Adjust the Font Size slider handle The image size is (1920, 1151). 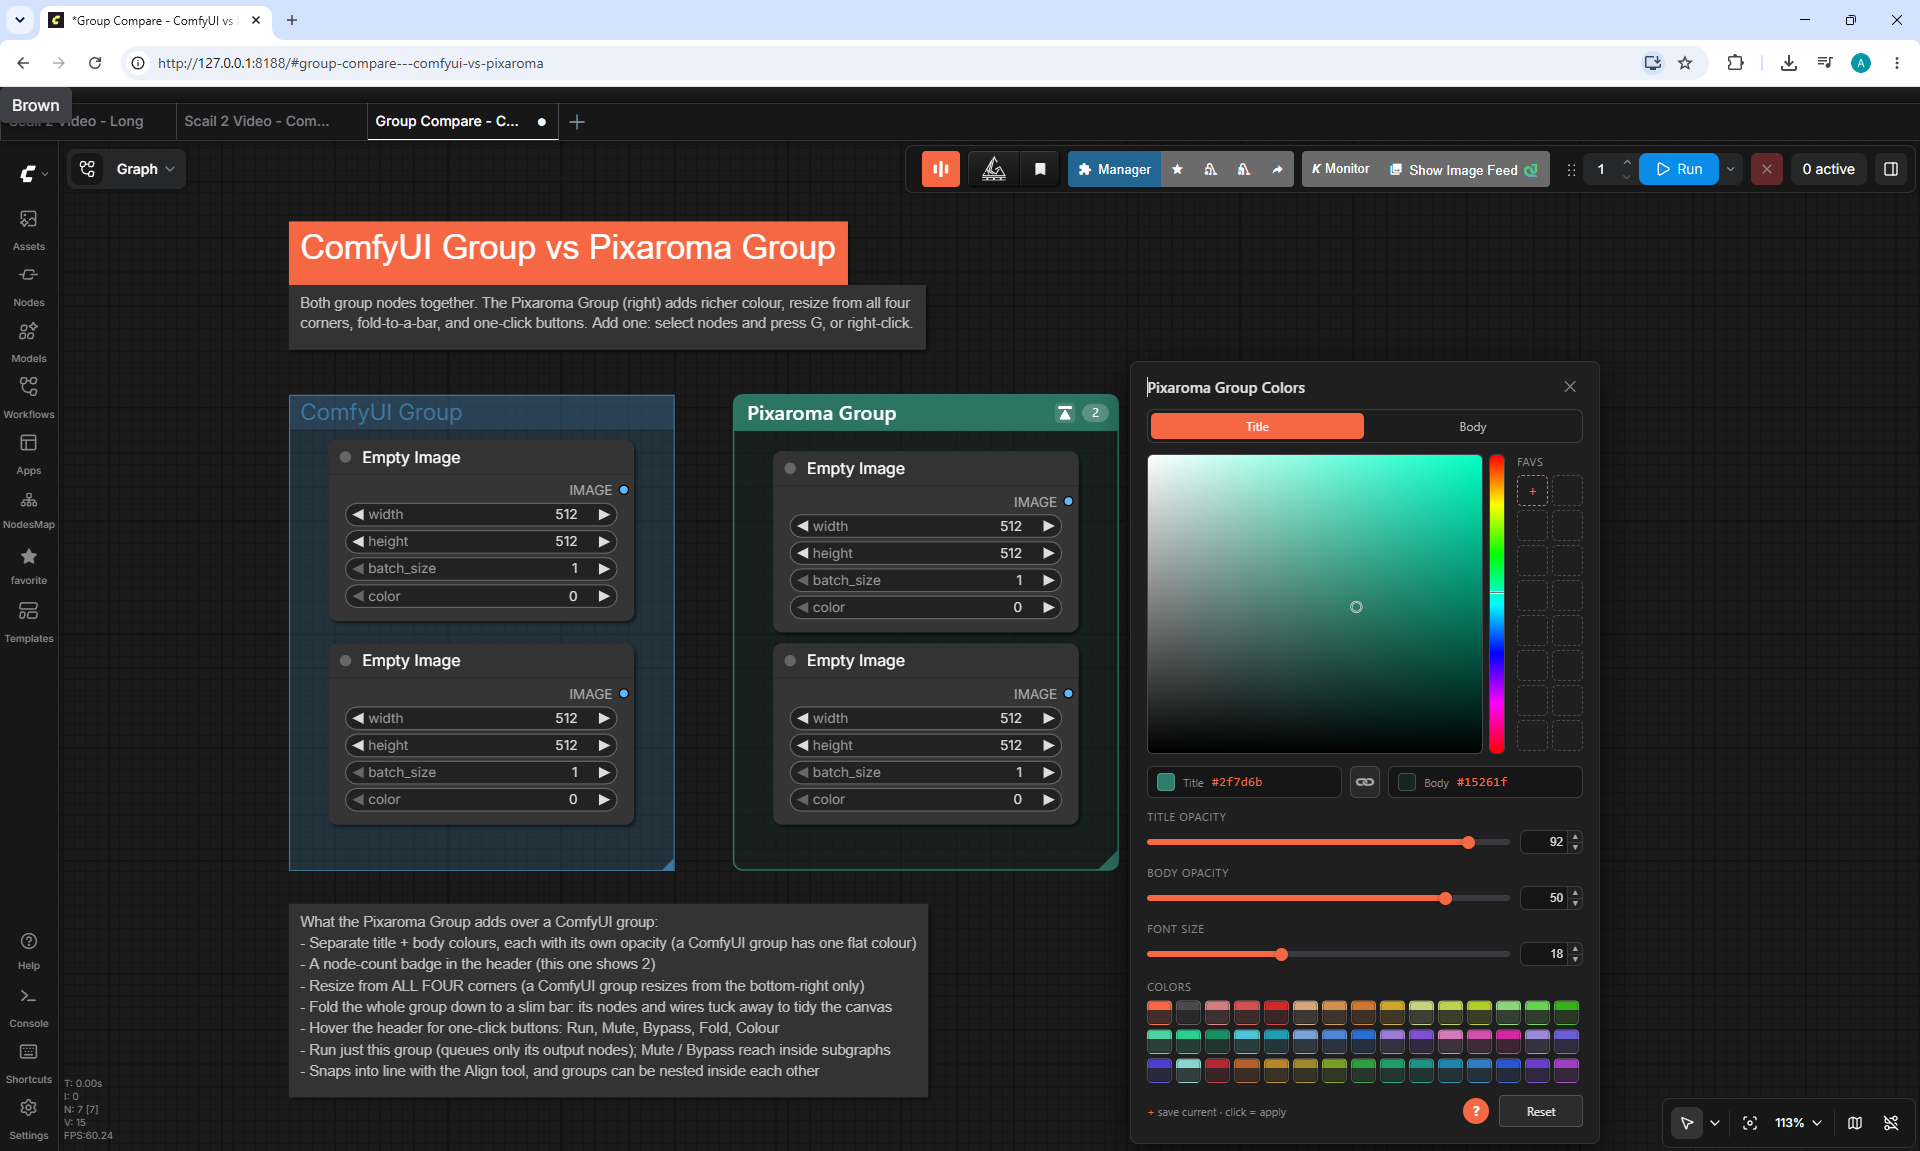1281,954
